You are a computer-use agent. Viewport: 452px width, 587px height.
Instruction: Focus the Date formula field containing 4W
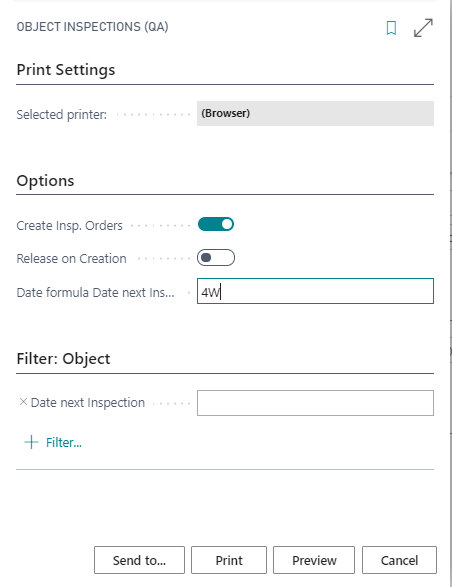tap(315, 291)
